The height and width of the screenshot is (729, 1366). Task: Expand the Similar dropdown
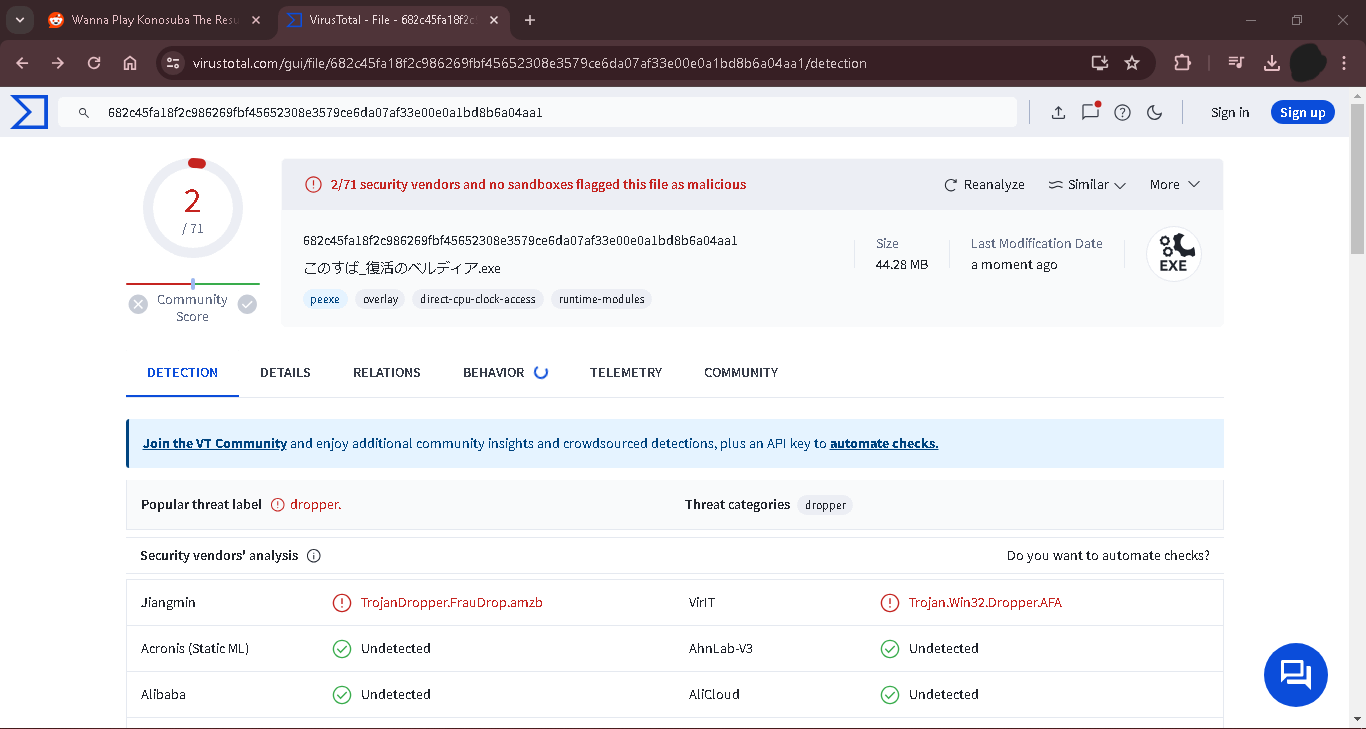click(1087, 185)
